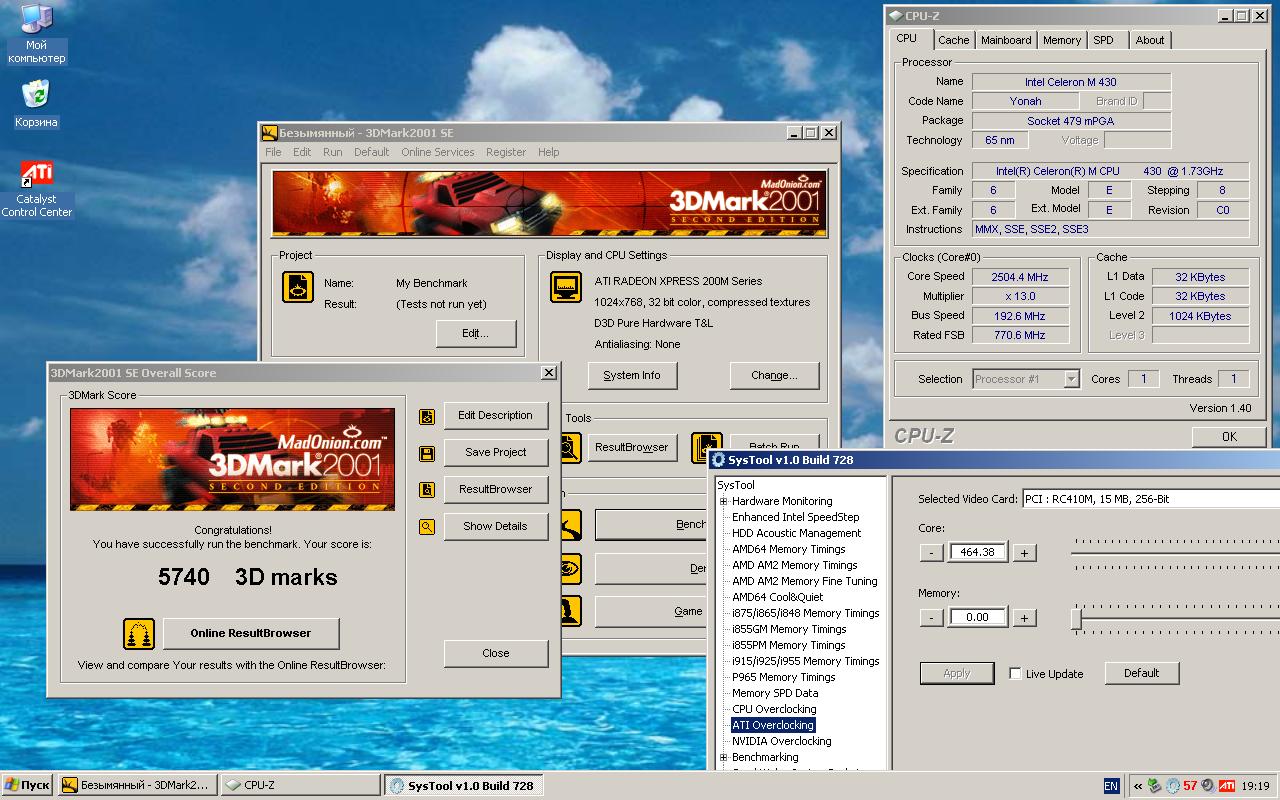This screenshot has height=800, width=1280.
Task: Select Memory SPD Data in tree
Action: click(775, 694)
